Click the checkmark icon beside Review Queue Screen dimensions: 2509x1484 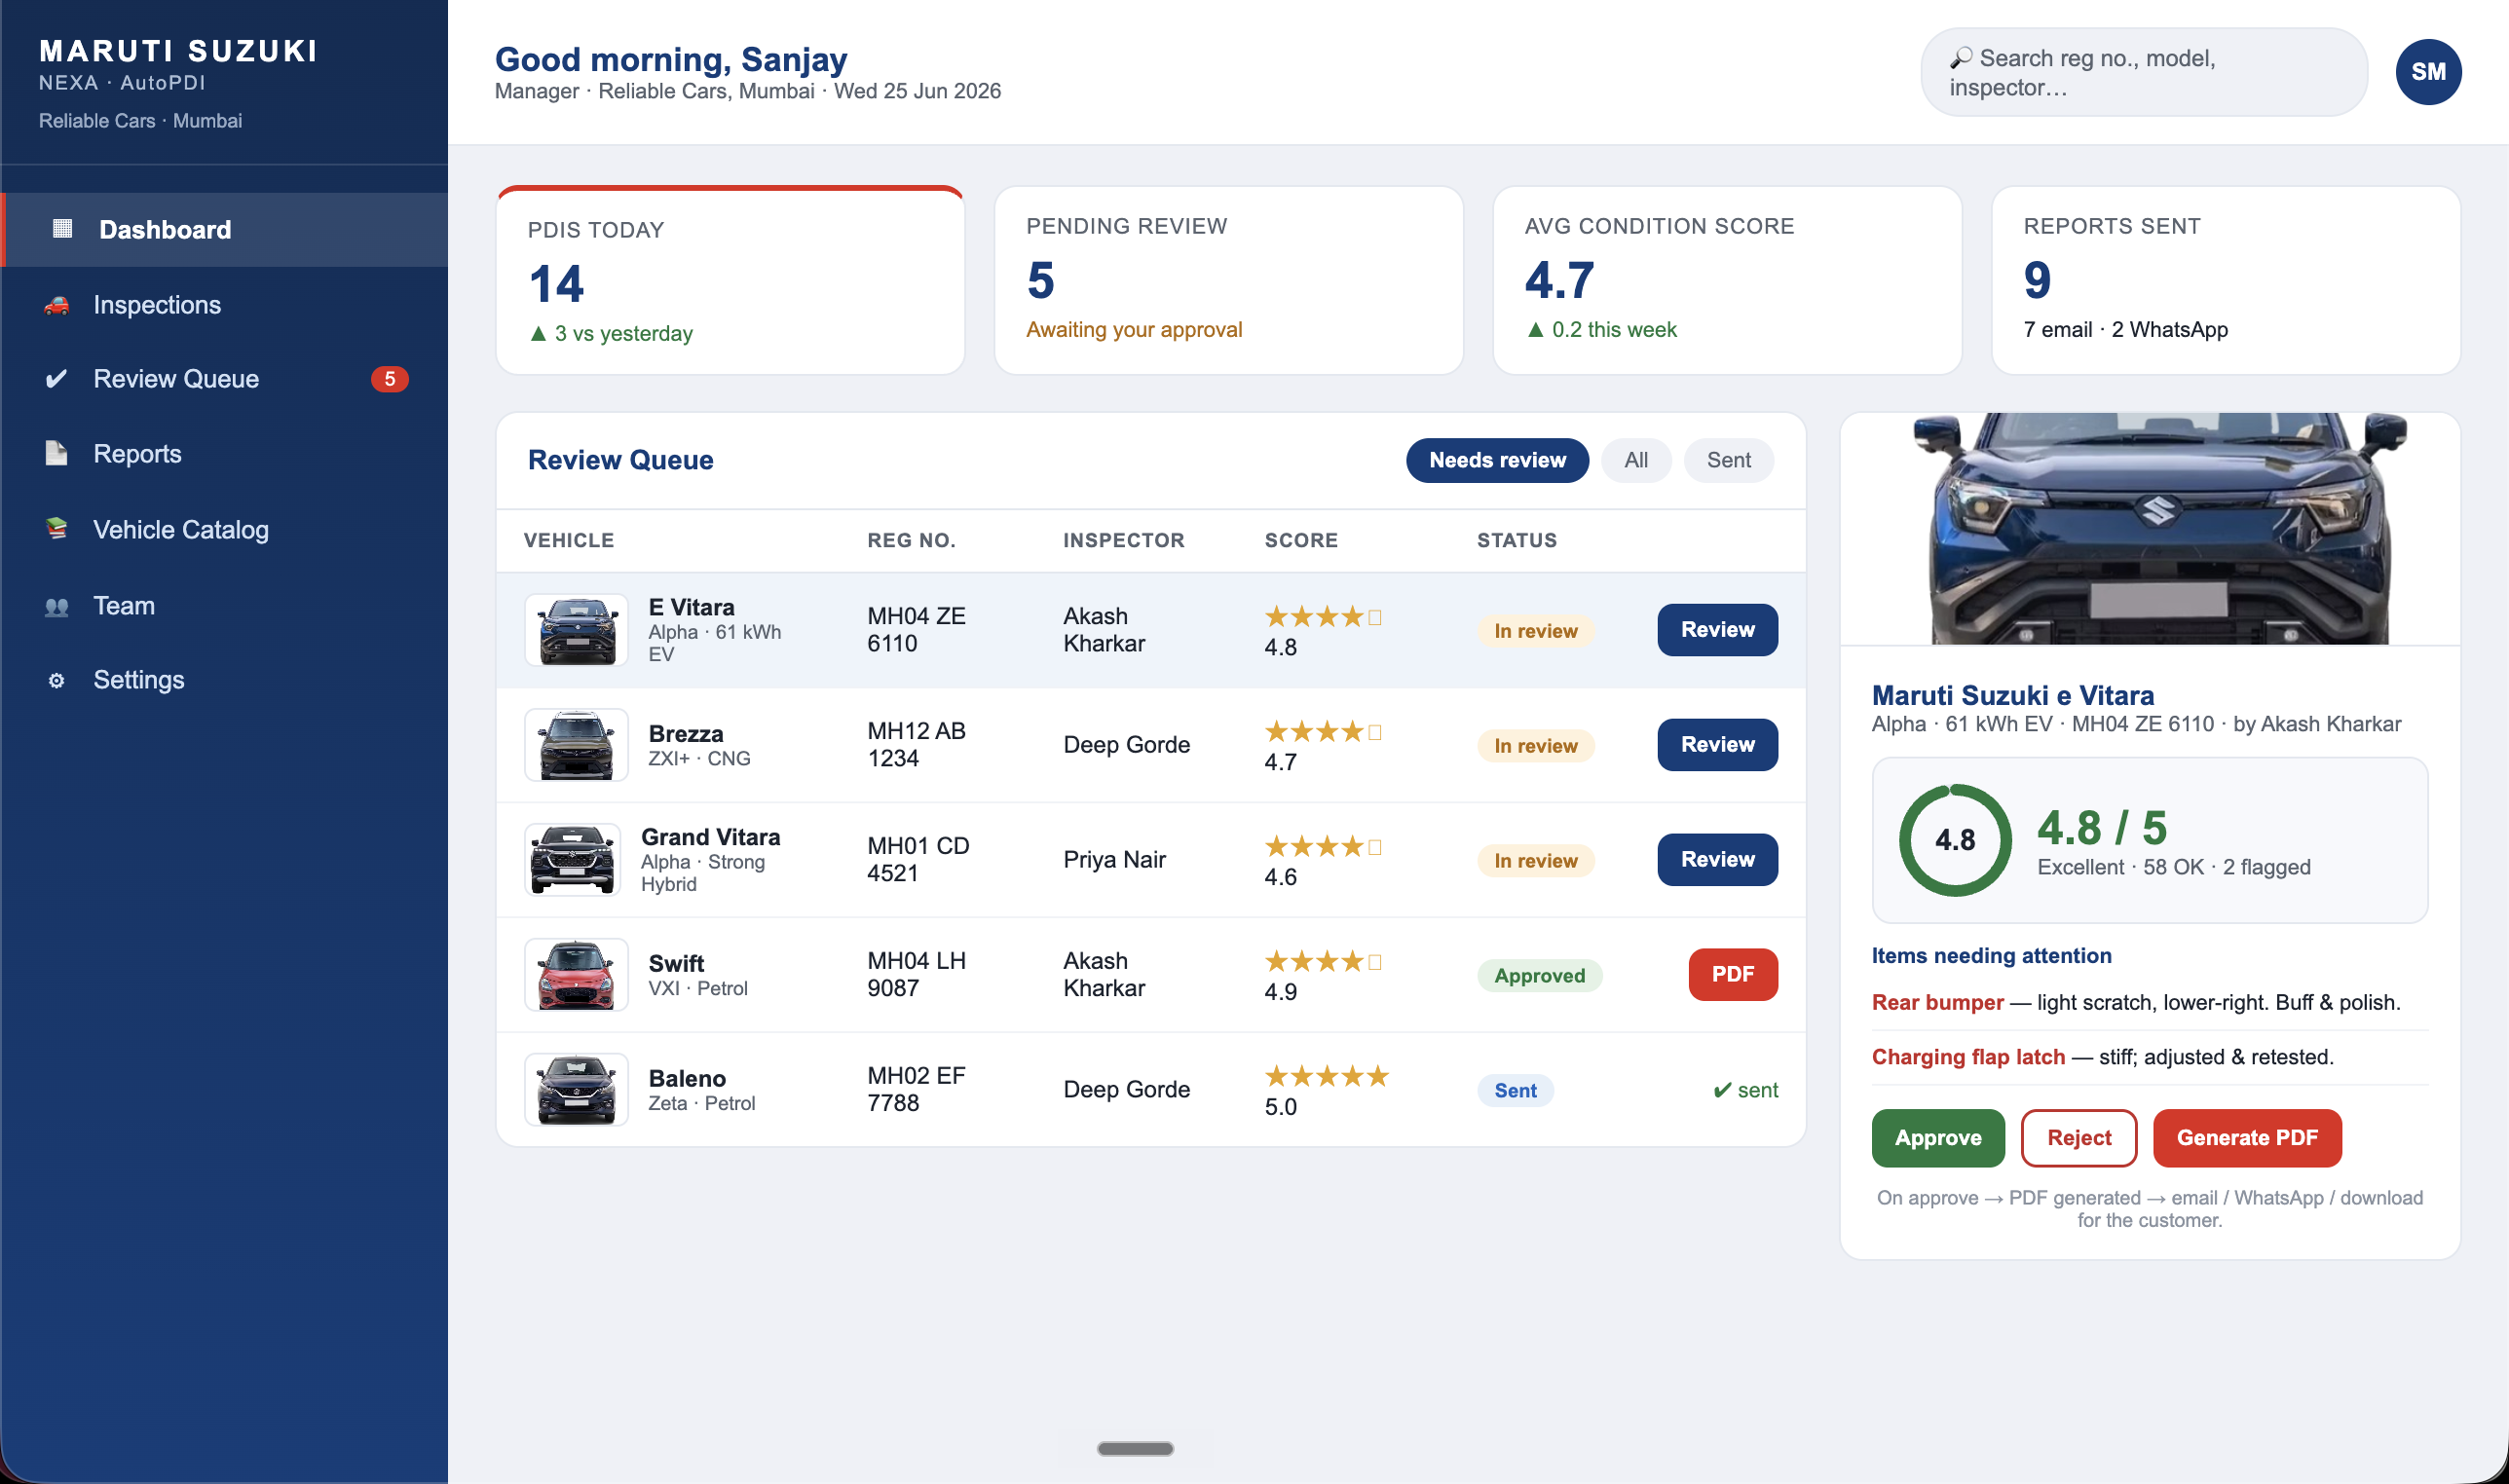57,379
